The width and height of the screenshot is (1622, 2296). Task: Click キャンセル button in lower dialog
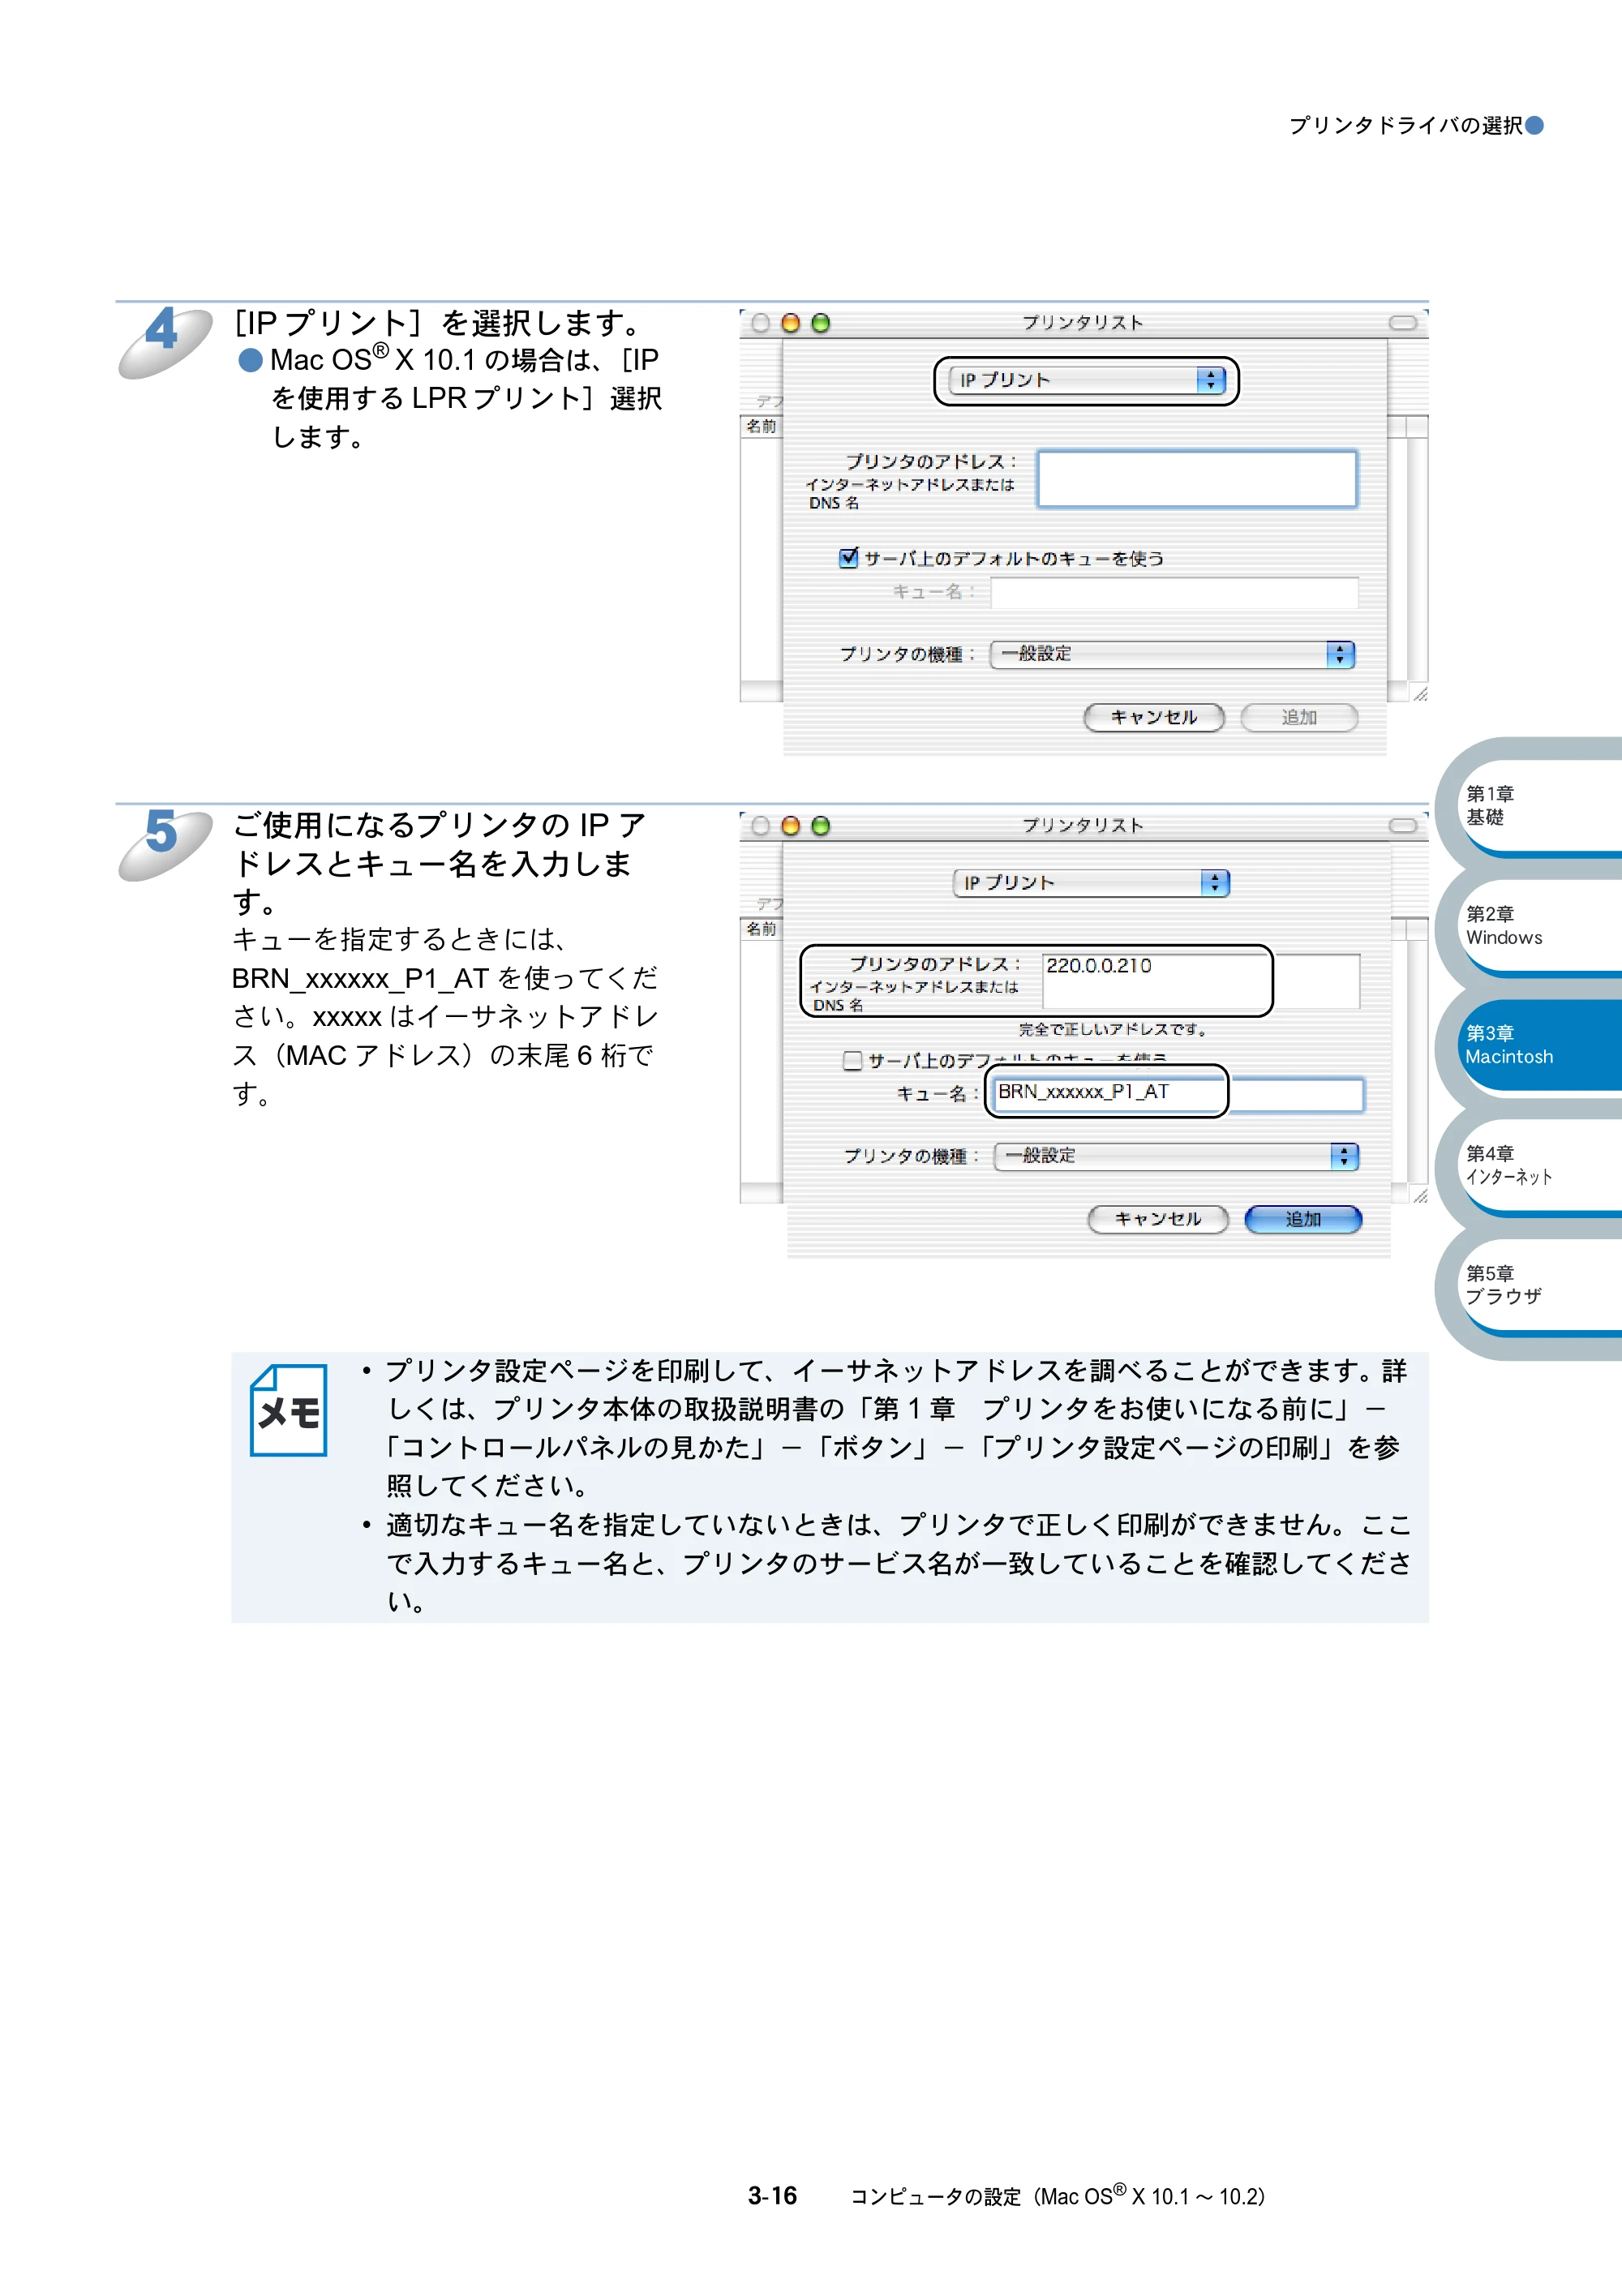[1158, 1219]
